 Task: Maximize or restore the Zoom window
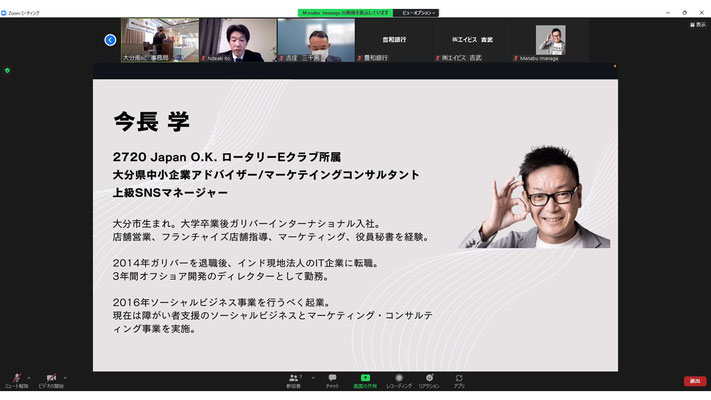[x=684, y=13]
